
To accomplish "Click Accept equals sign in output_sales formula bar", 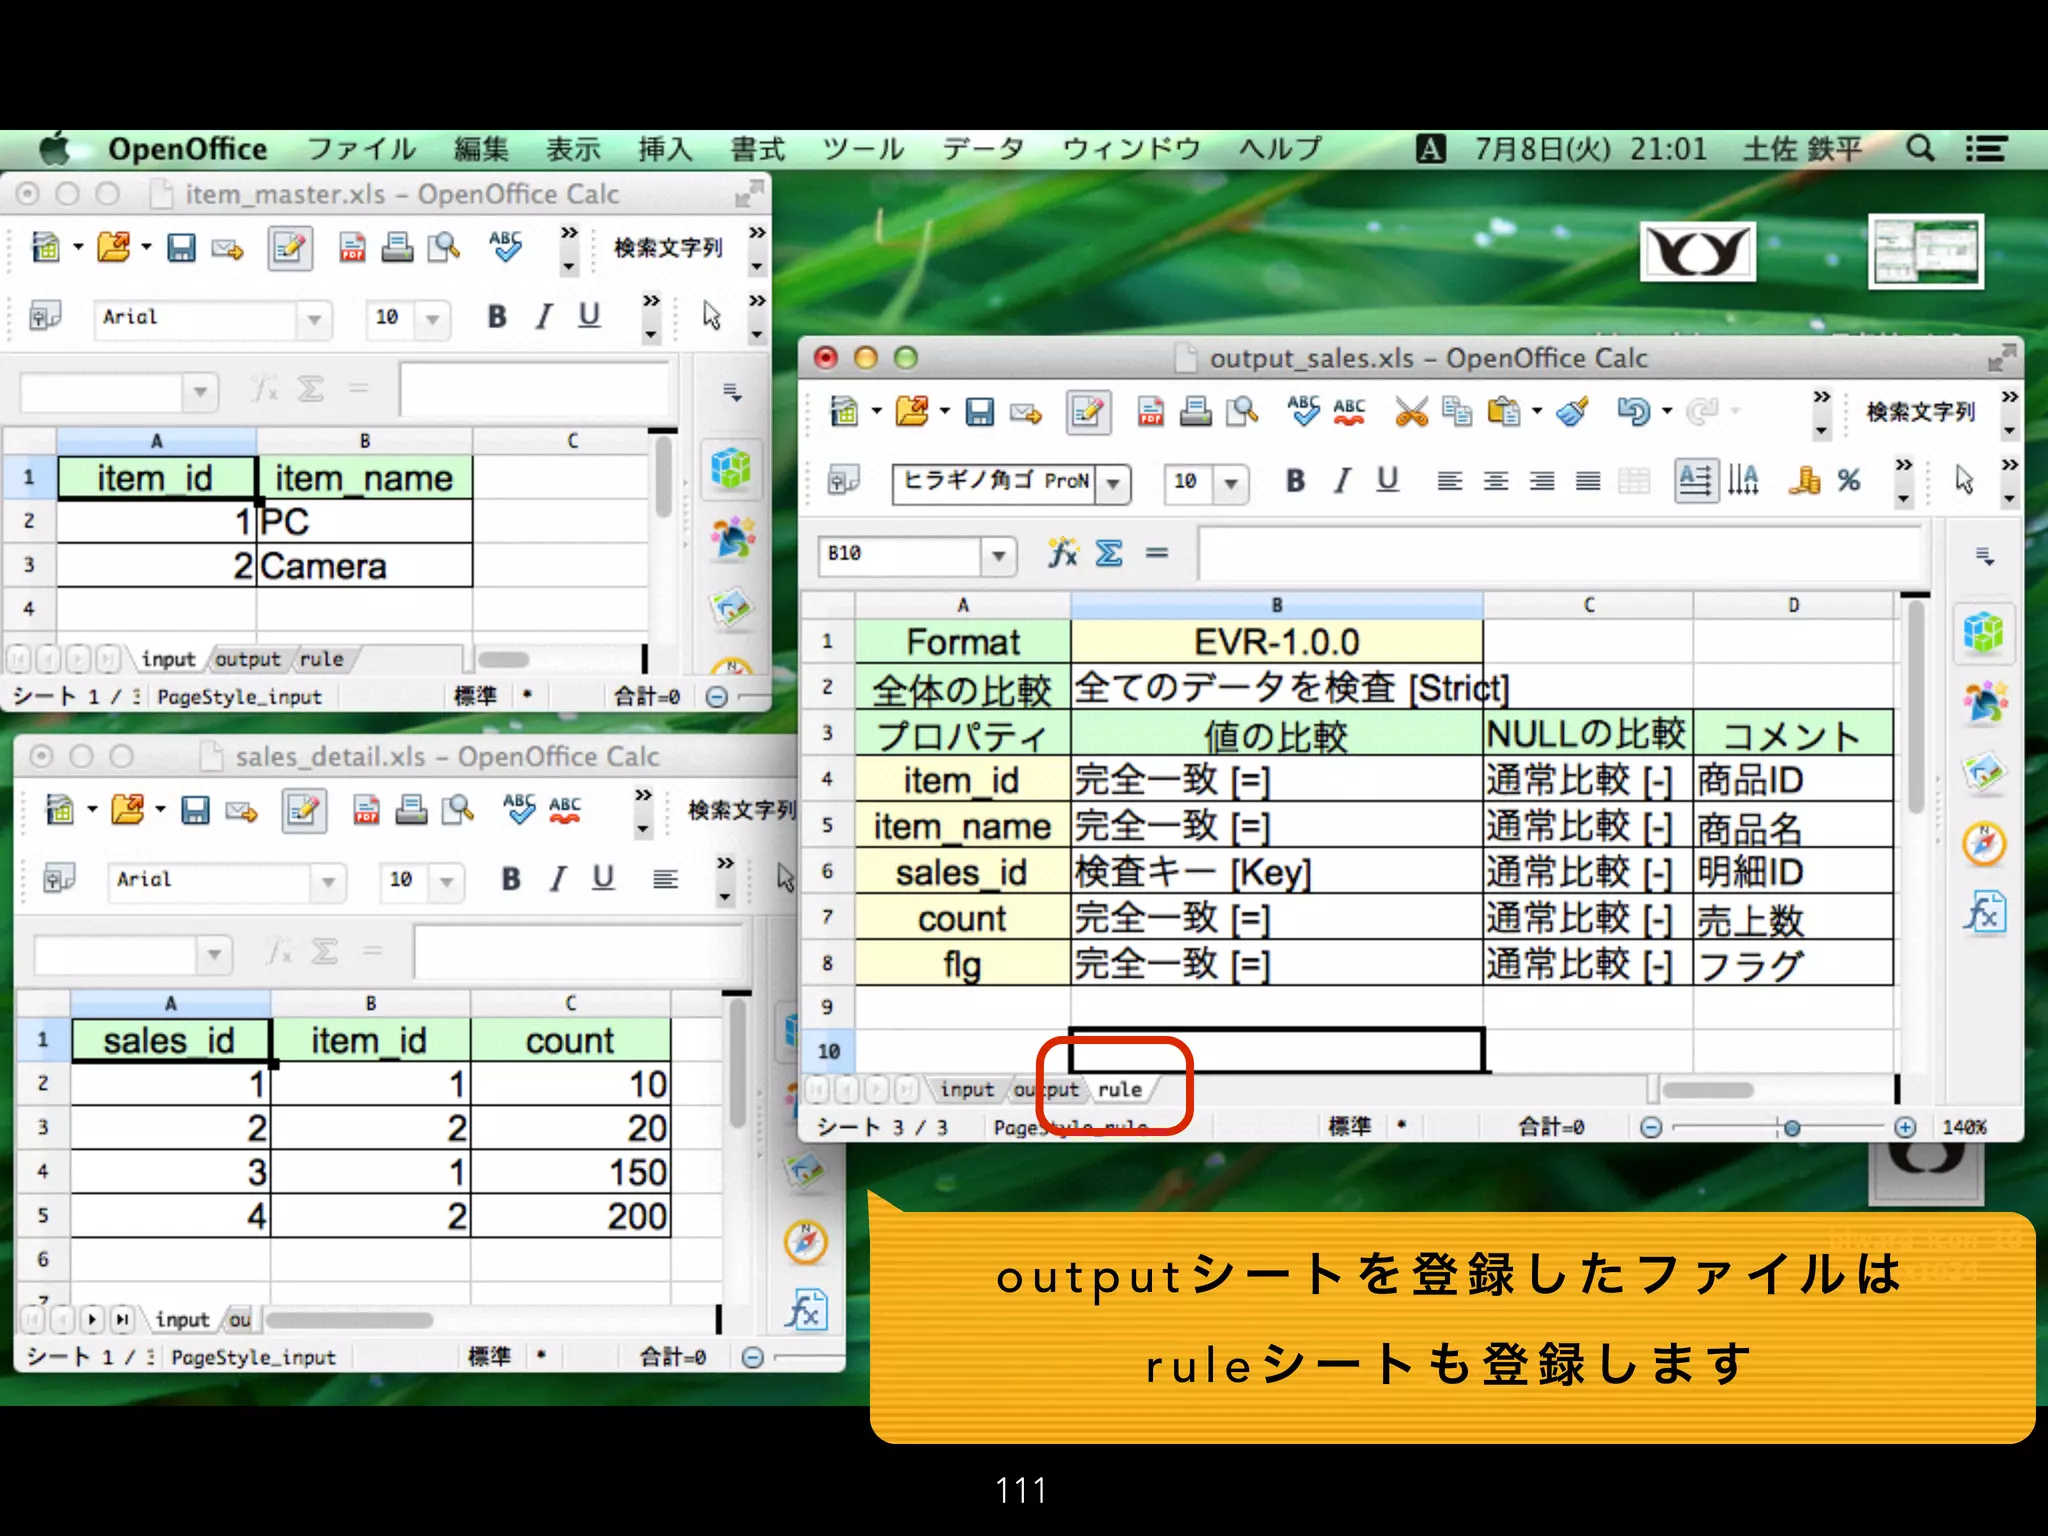I will (x=1157, y=553).
